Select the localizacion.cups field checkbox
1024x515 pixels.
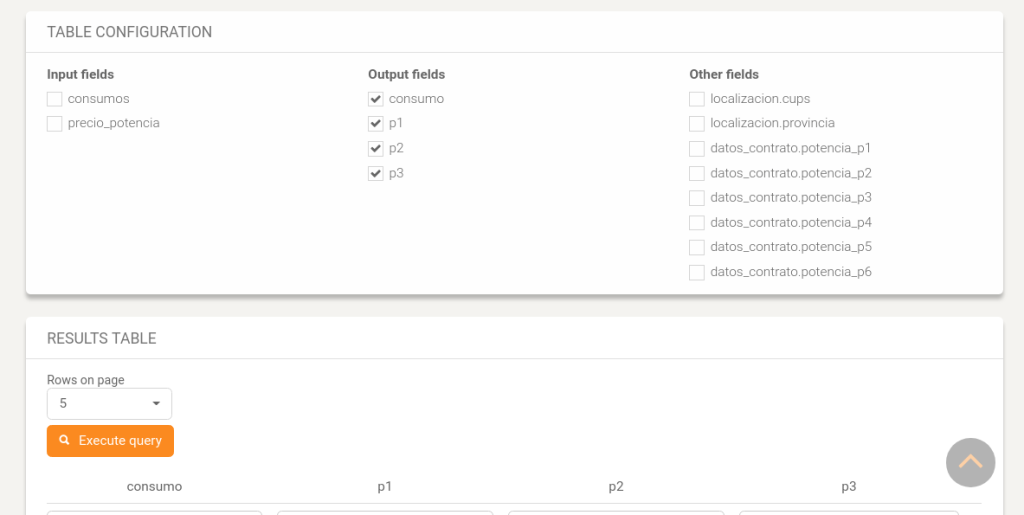click(697, 99)
